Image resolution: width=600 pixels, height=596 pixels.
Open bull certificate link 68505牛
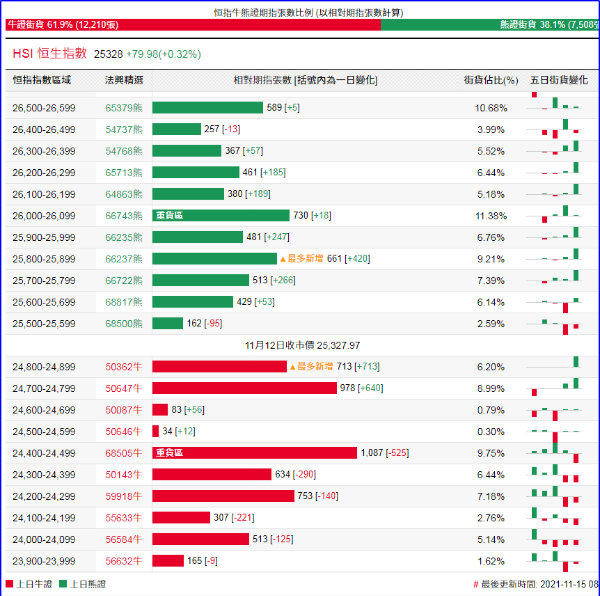124,453
